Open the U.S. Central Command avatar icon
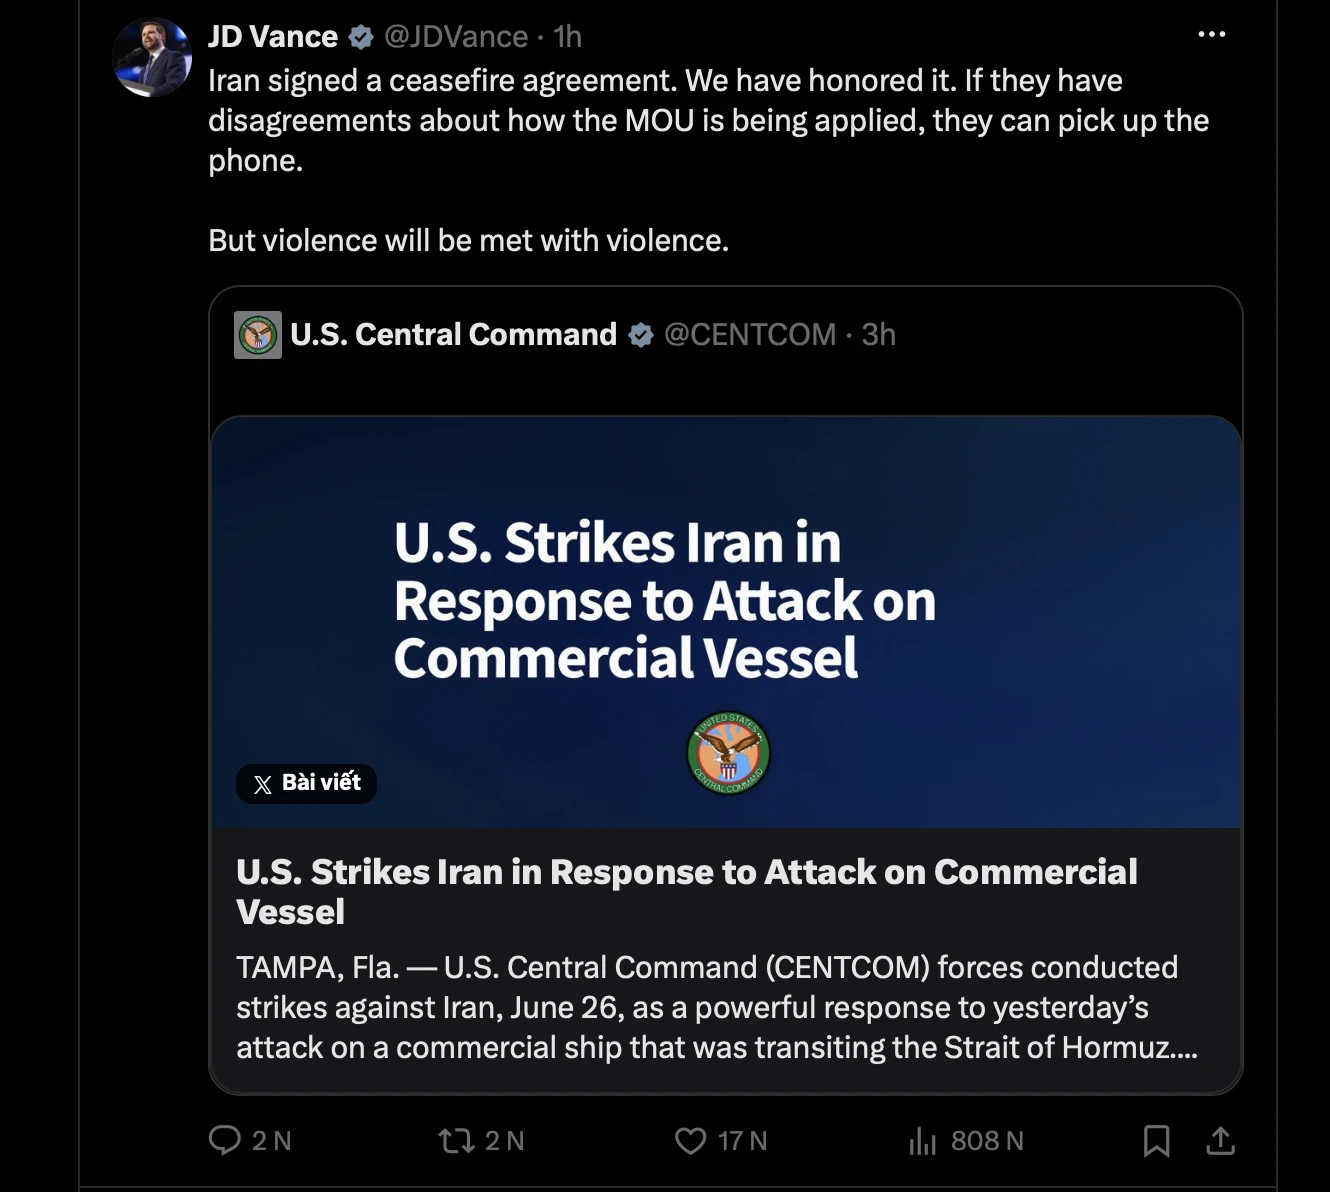The width and height of the screenshot is (1330, 1192). 258,335
